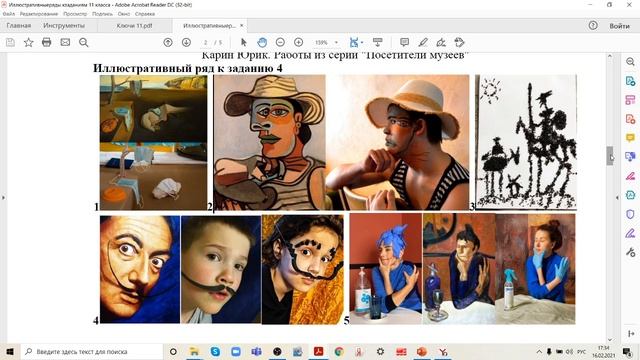Close the Иллюстративные document tab
This screenshot has height=360, width=640.
point(242,25)
